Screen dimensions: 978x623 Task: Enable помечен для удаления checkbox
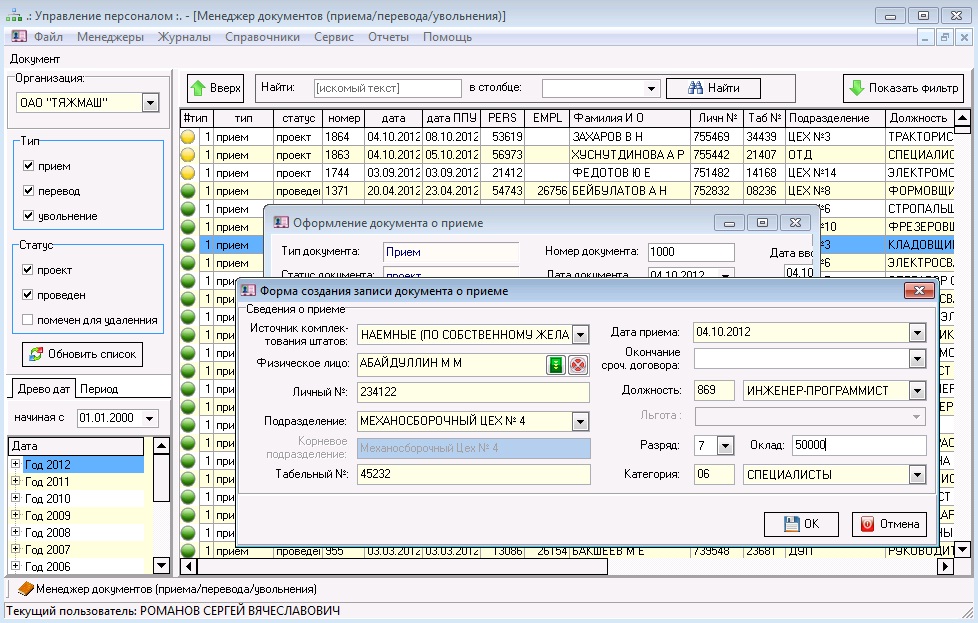pos(29,320)
